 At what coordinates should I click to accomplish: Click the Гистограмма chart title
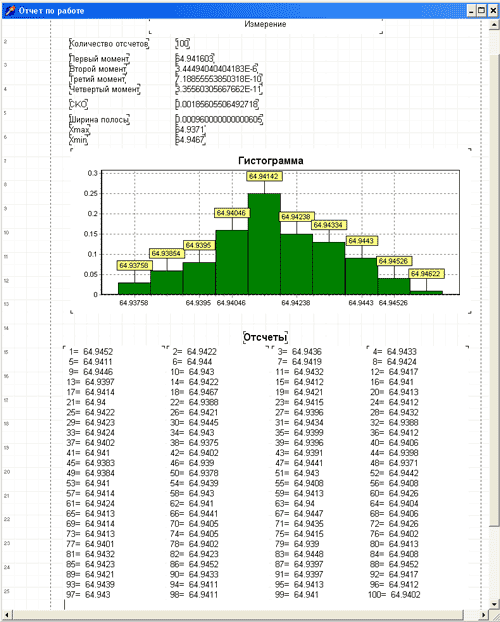271,161
